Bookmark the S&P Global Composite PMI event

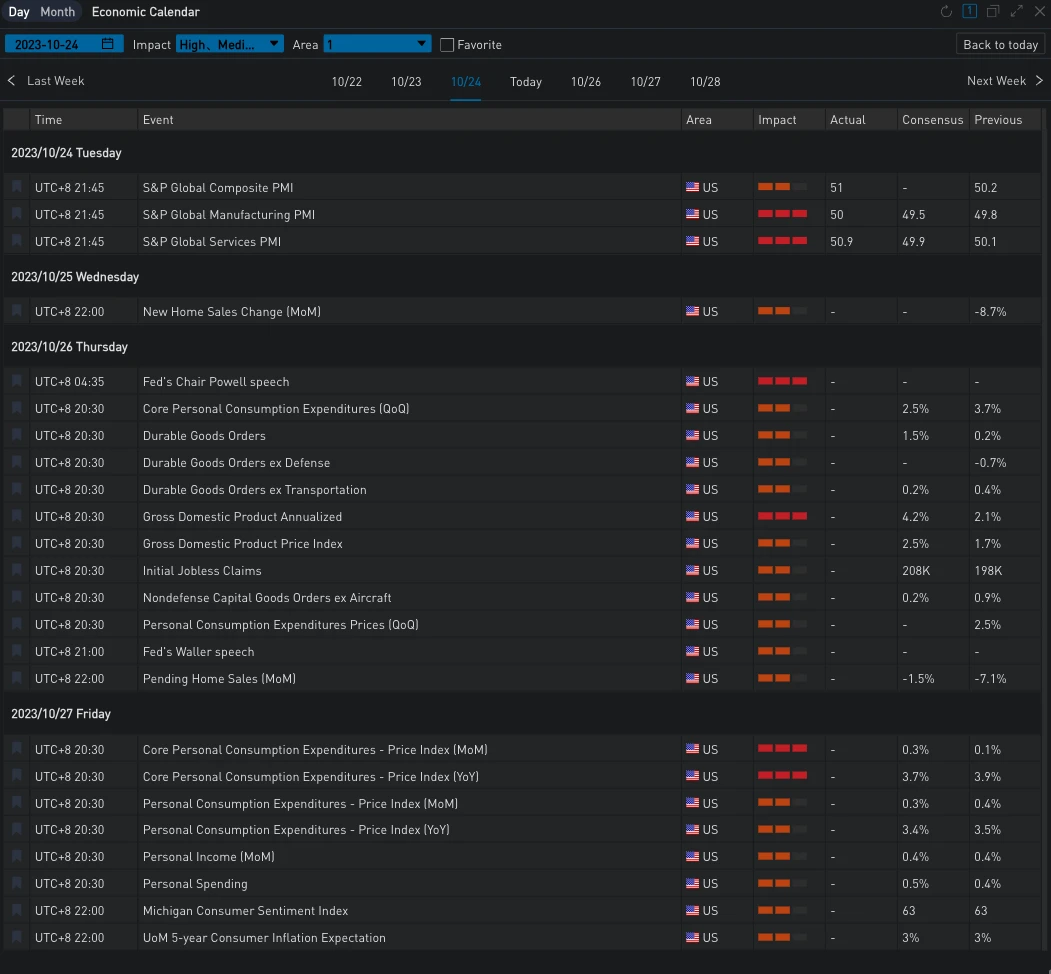tap(17, 187)
